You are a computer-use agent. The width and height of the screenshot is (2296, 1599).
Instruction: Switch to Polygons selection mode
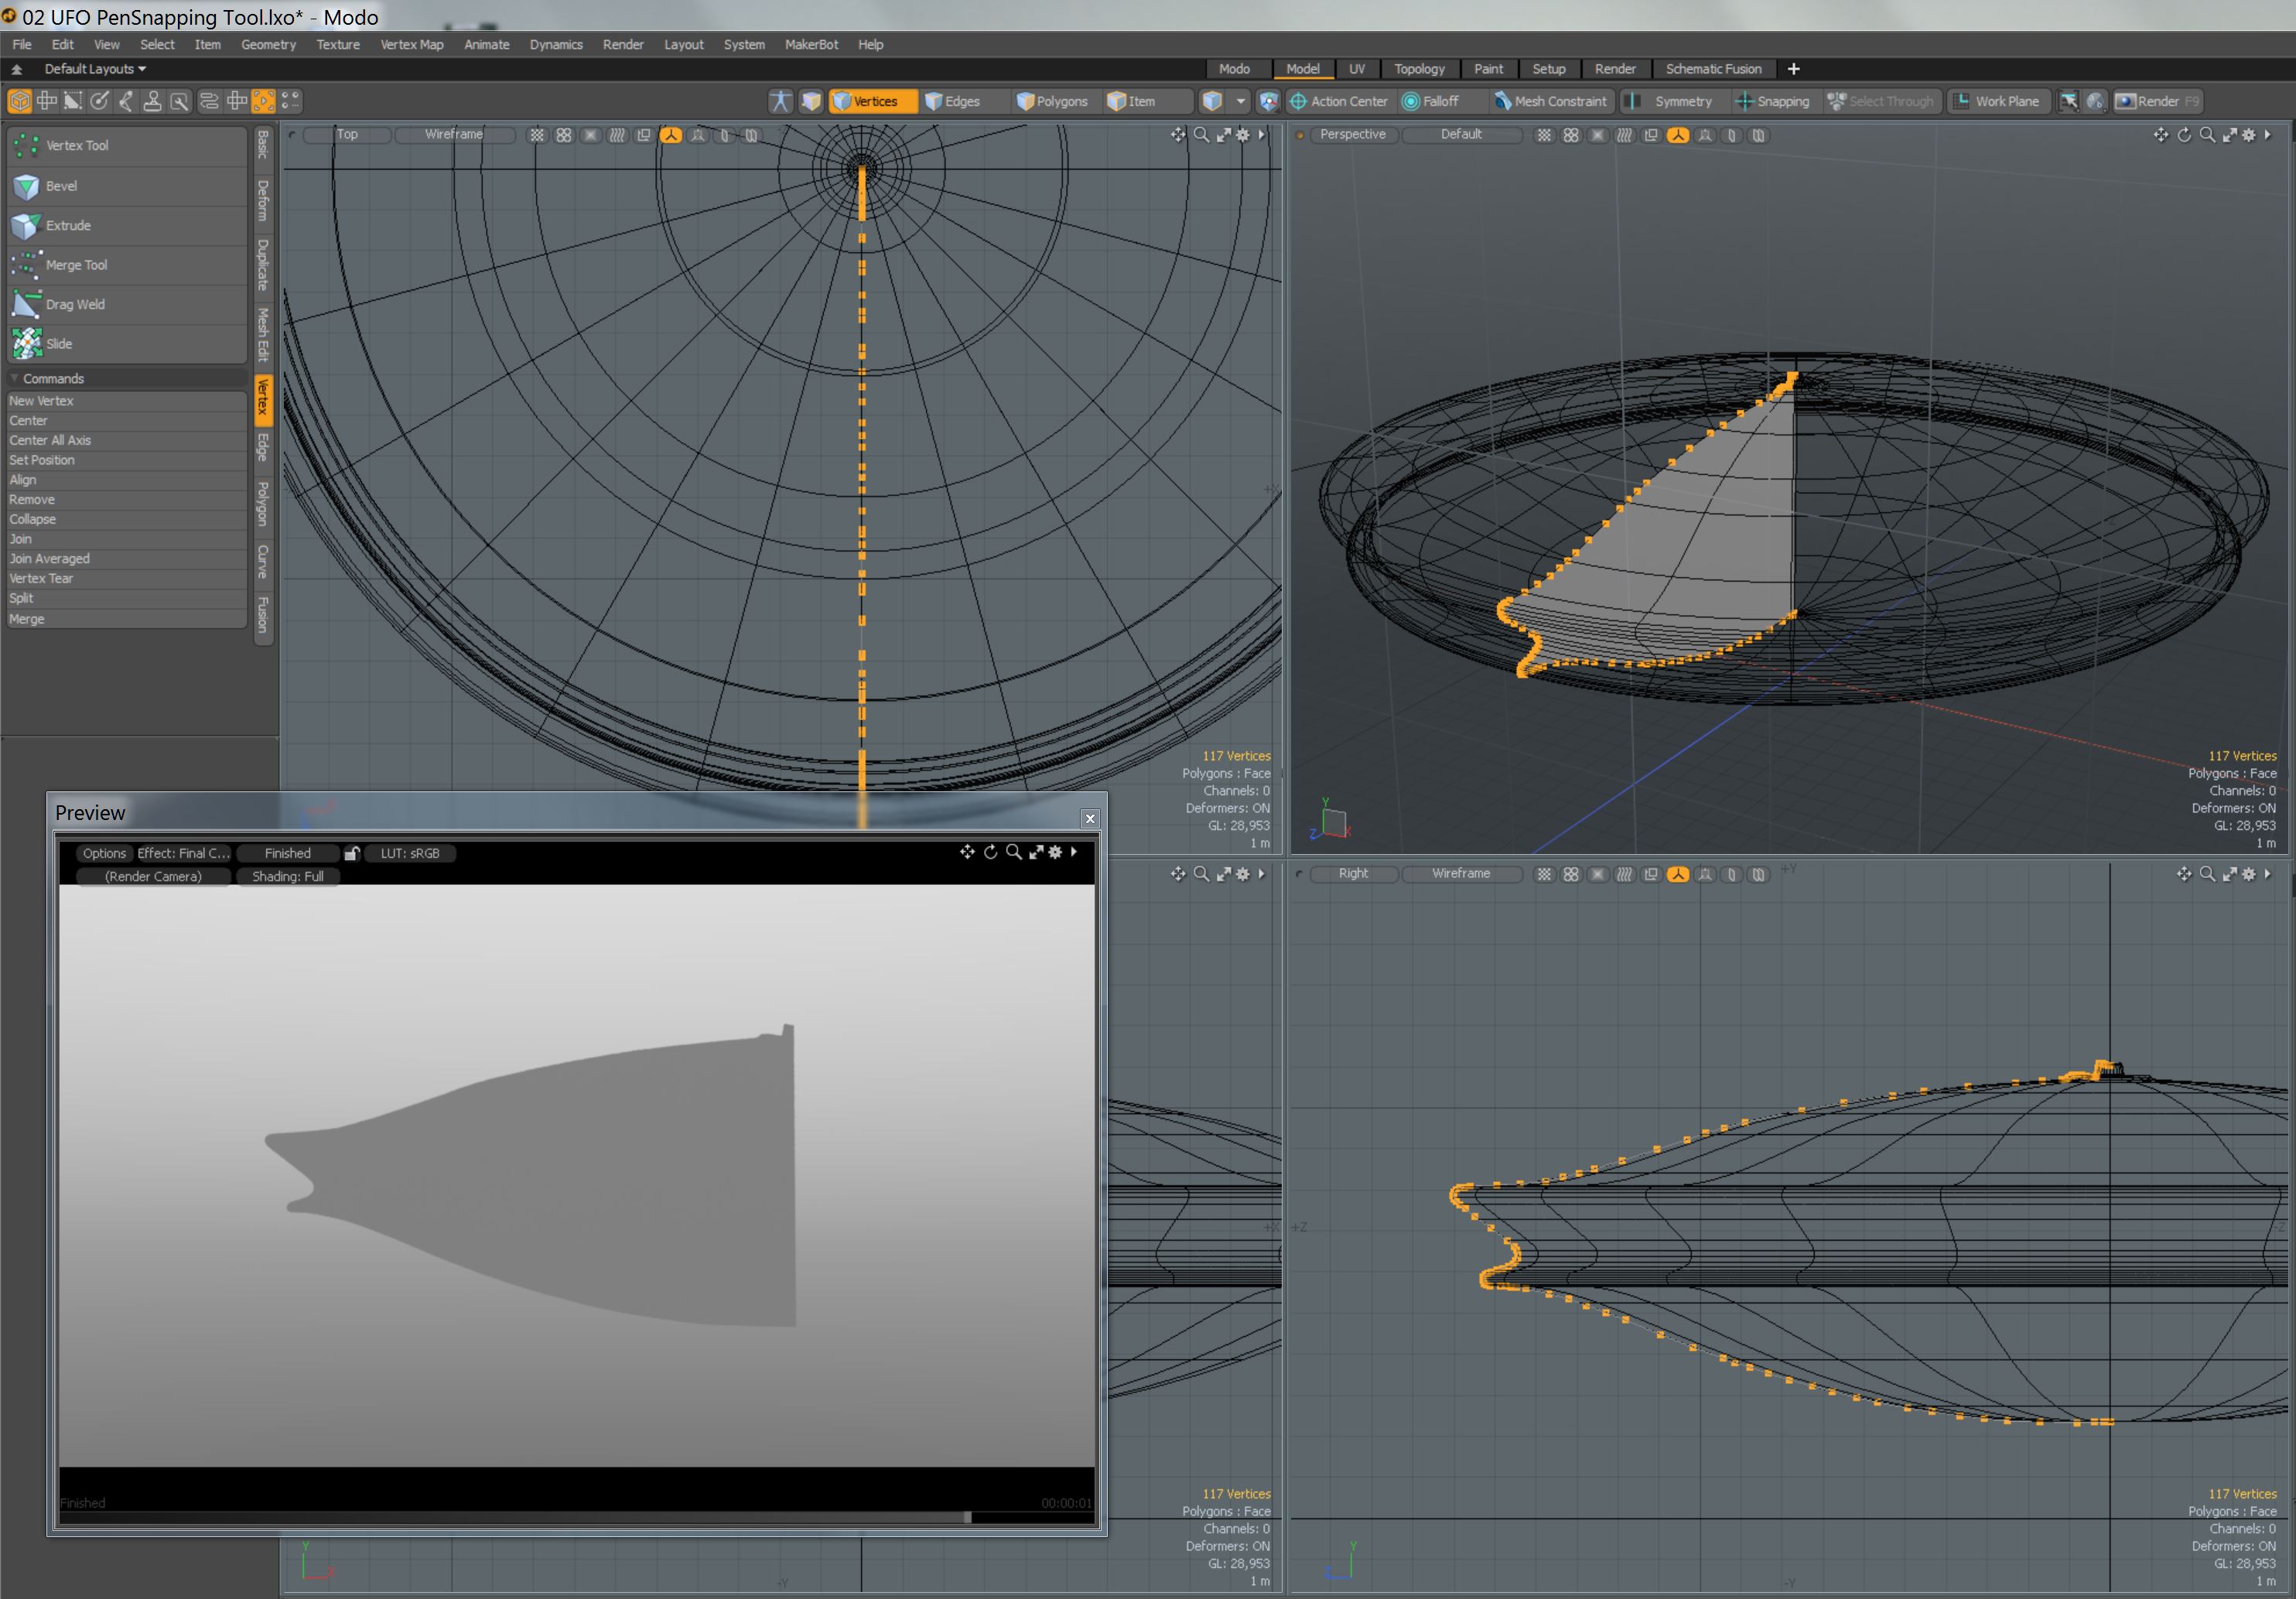pyautogui.click(x=1051, y=101)
